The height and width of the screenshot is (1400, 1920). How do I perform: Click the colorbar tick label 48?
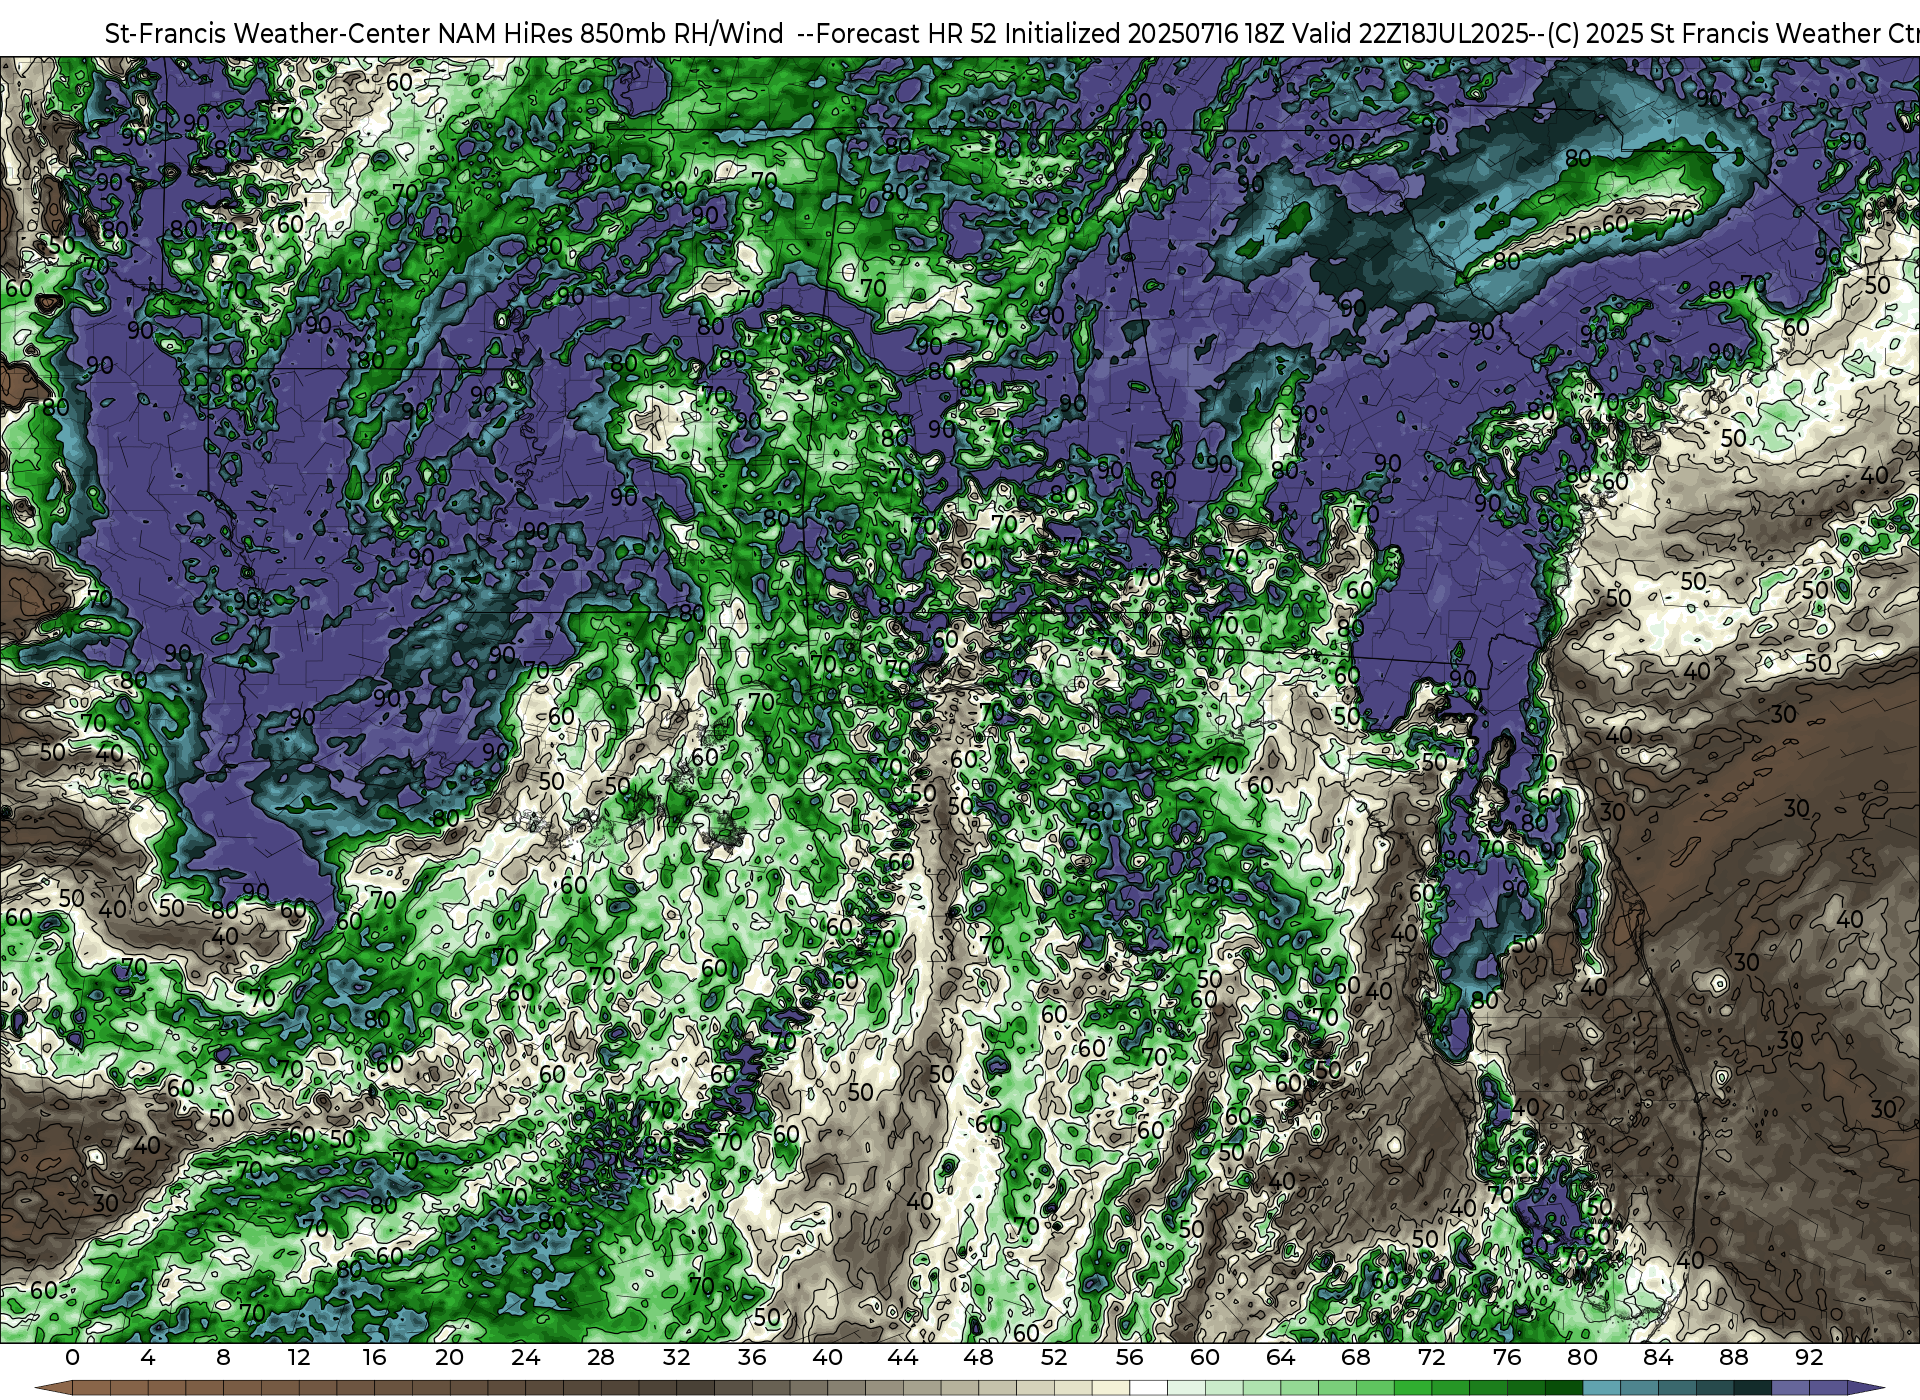(x=978, y=1358)
